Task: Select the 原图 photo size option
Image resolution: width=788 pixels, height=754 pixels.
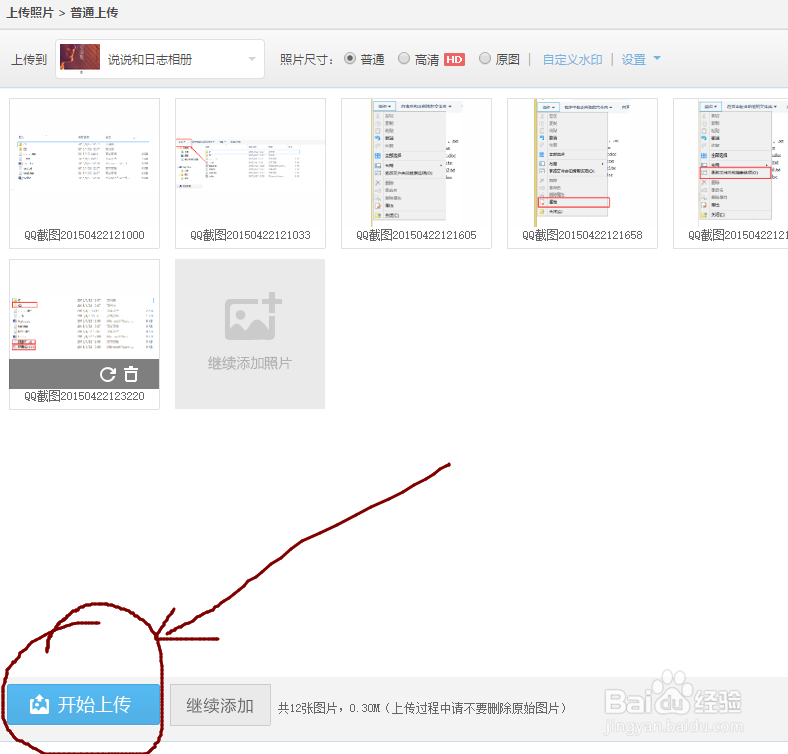Action: (x=484, y=59)
